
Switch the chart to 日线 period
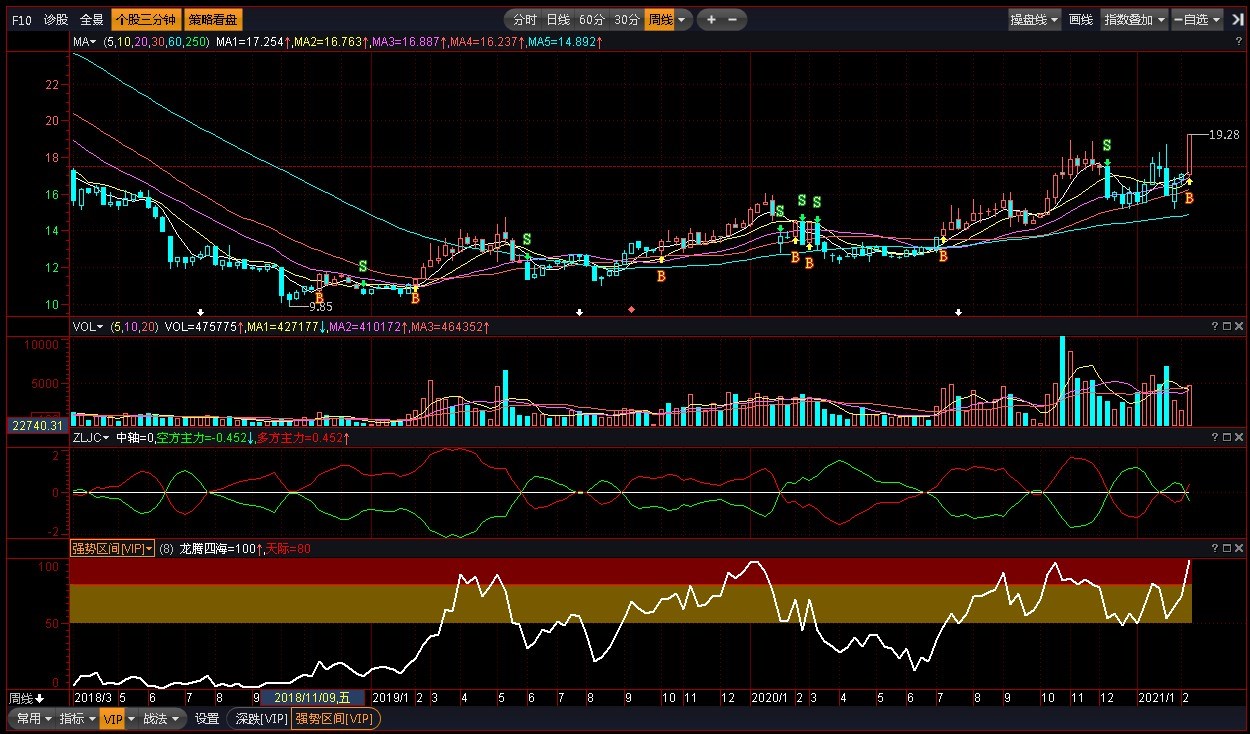tap(558, 19)
